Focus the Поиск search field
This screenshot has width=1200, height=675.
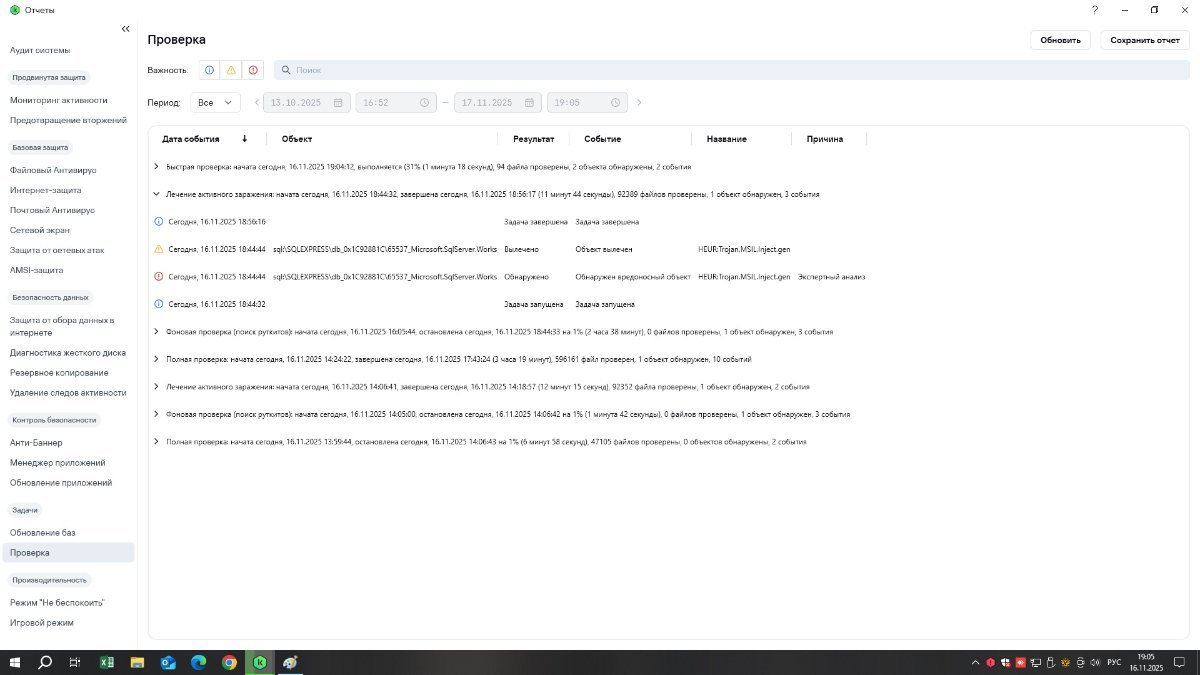point(732,70)
